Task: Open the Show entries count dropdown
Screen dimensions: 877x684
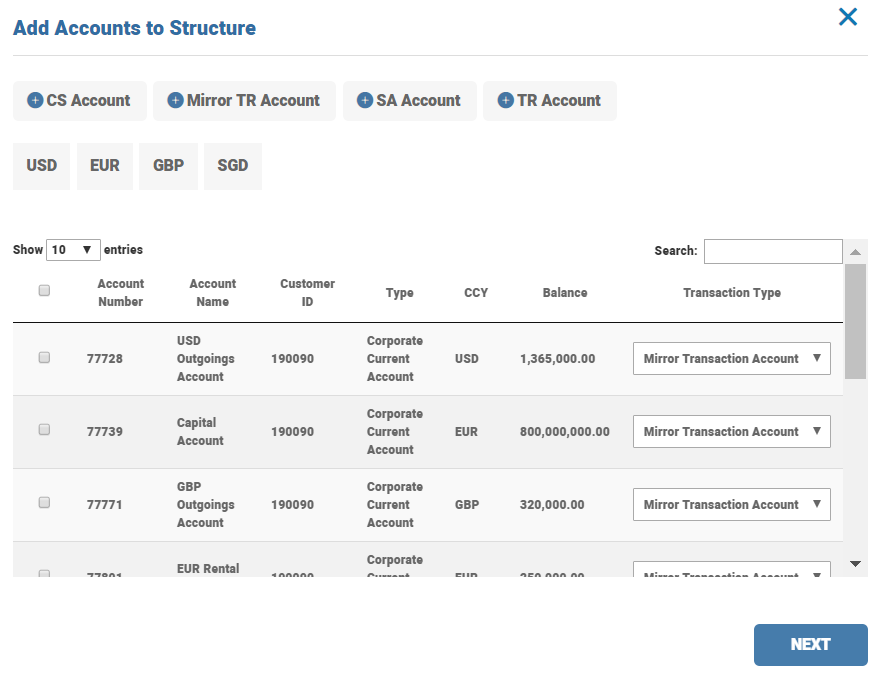Action: tap(73, 250)
